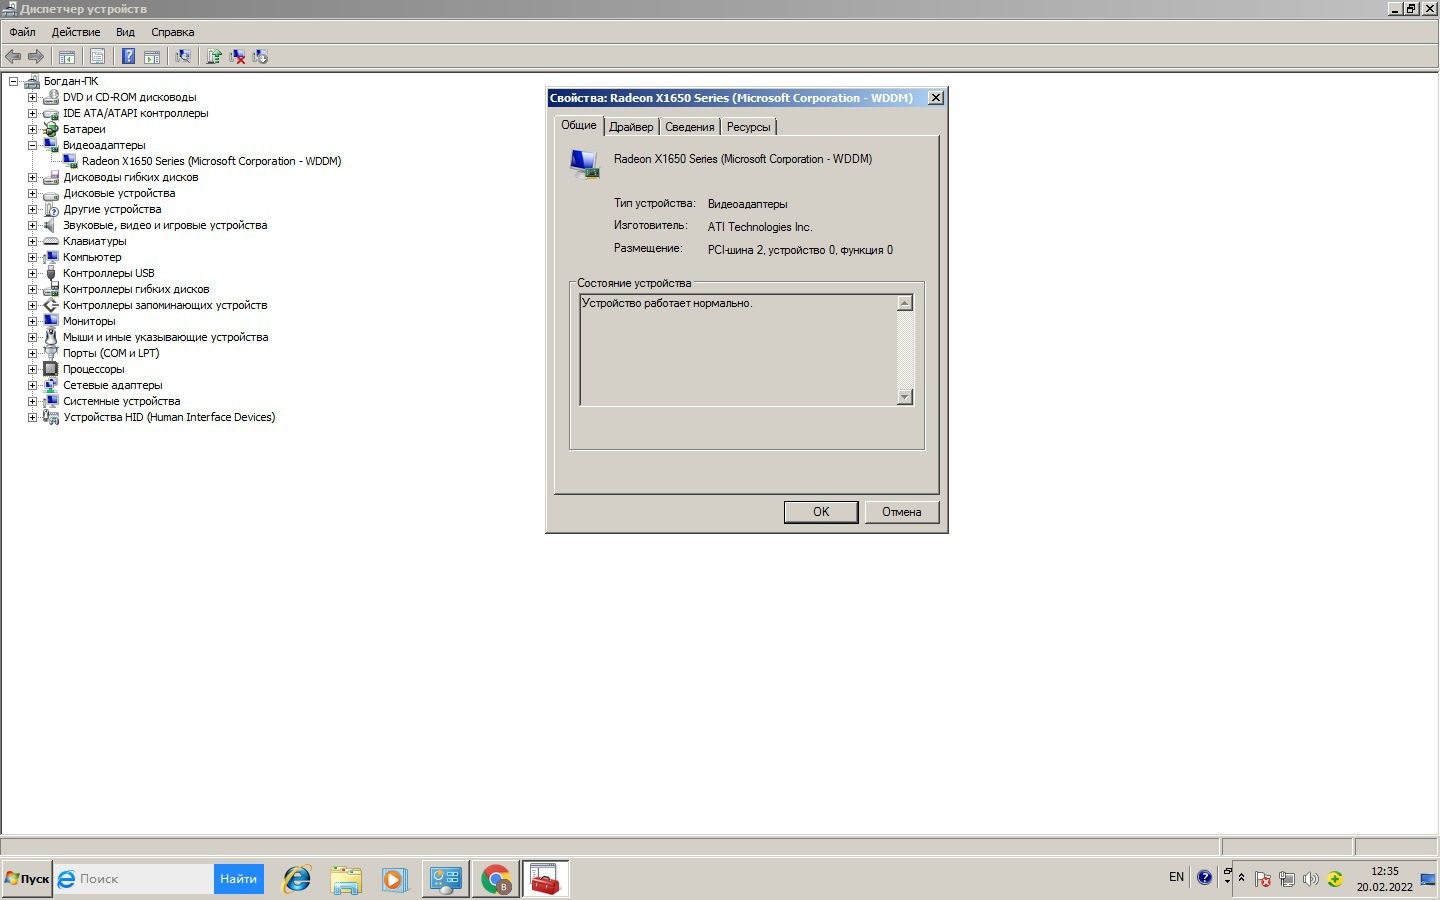Open the Properties toolbar icon
This screenshot has height=900, width=1440.
97,57
